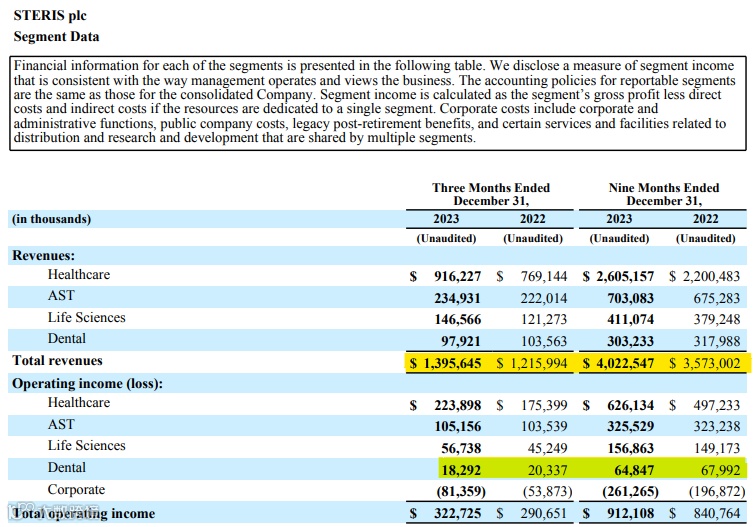Click Healthcare revenue value 769,144
Image resolution: width=754 pixels, height=527 pixels.
[x=544, y=276]
